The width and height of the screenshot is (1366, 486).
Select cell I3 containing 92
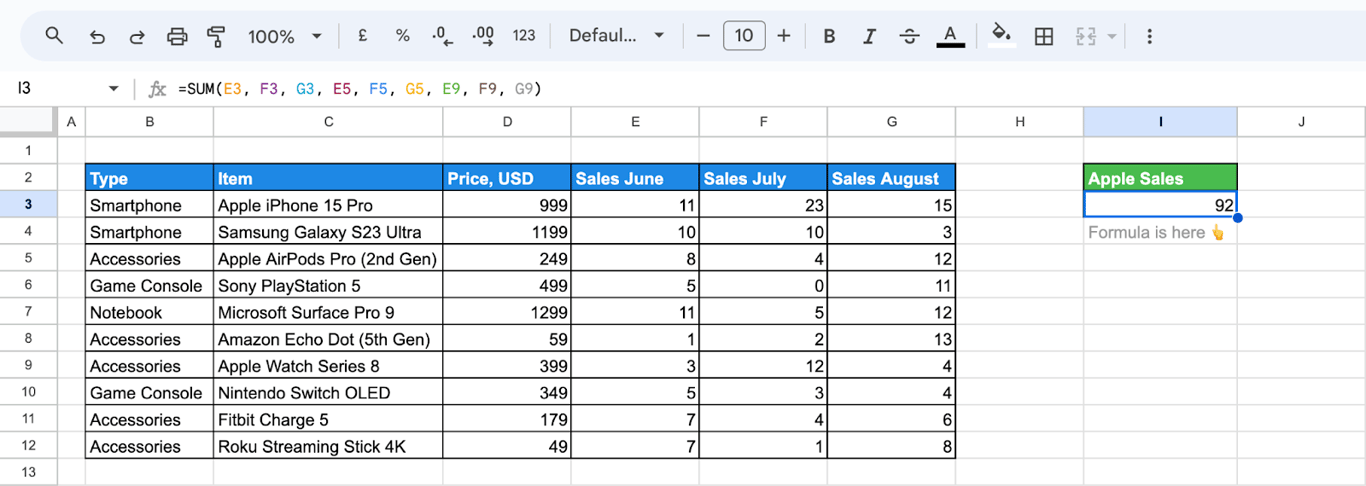pos(1160,205)
